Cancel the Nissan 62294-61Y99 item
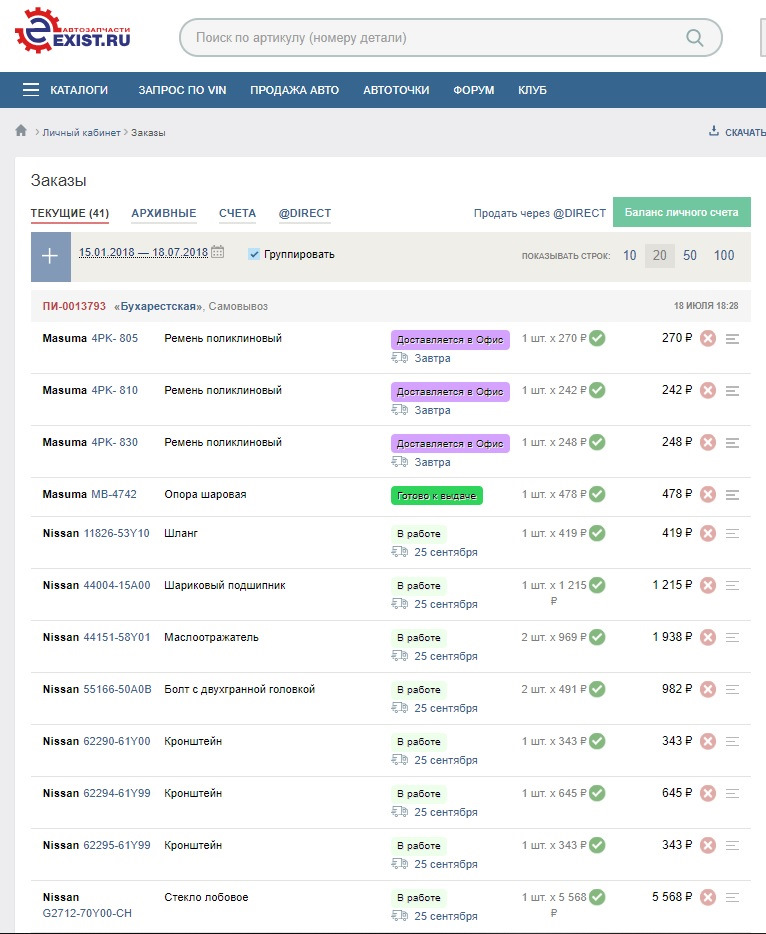Screen dimensions: 766x934 point(708,793)
